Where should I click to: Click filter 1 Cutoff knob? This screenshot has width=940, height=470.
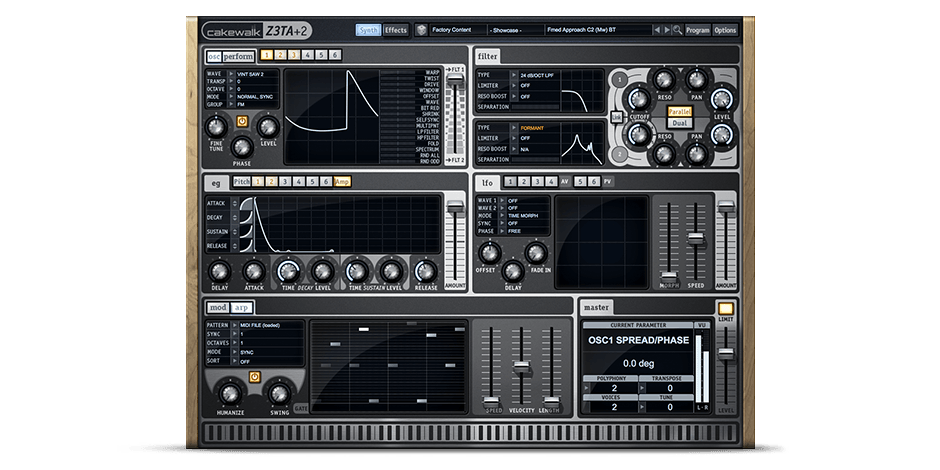(x=639, y=100)
